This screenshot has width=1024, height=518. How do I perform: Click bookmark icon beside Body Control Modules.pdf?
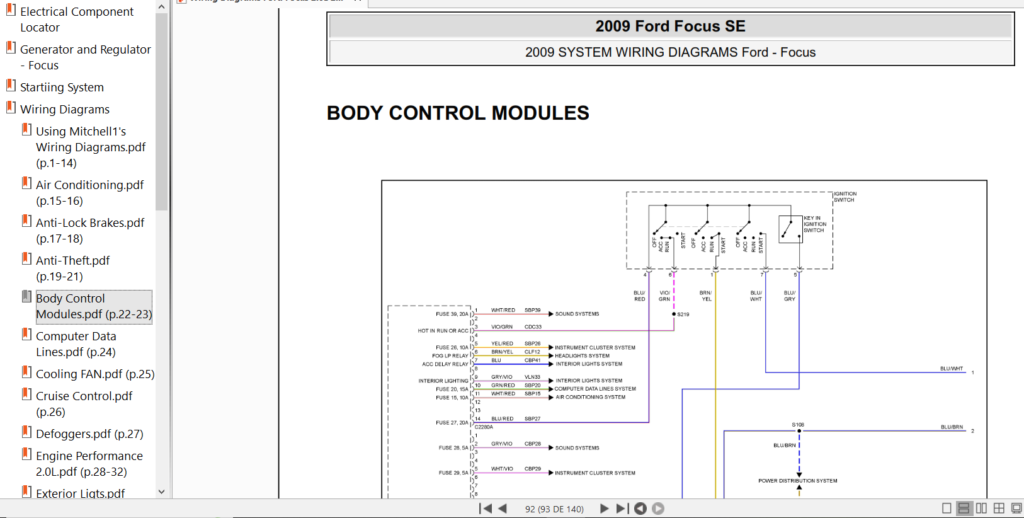click(x=26, y=297)
